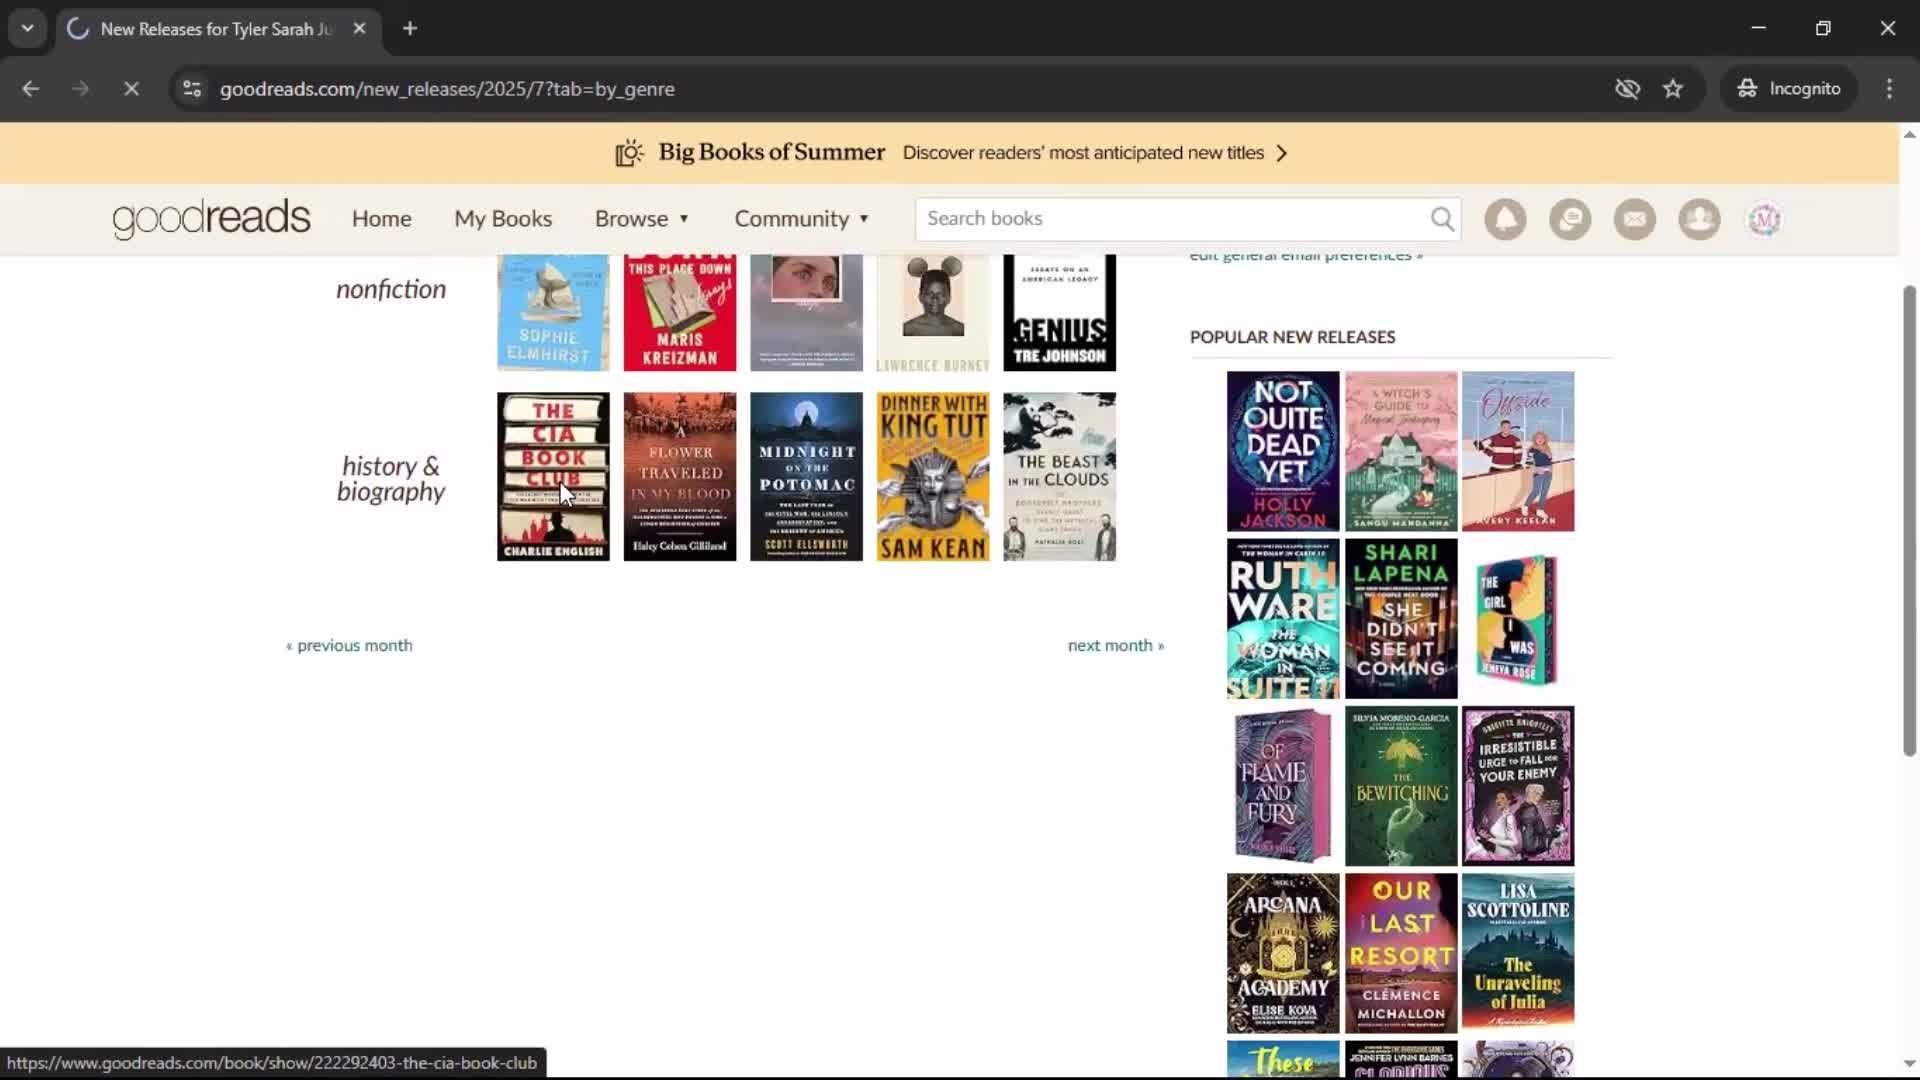Click the Goodreads logo
The width and height of the screenshot is (1920, 1080).
[x=211, y=219]
